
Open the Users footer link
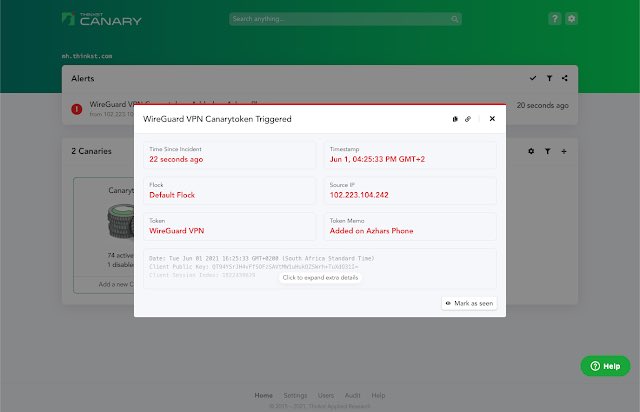coord(326,395)
